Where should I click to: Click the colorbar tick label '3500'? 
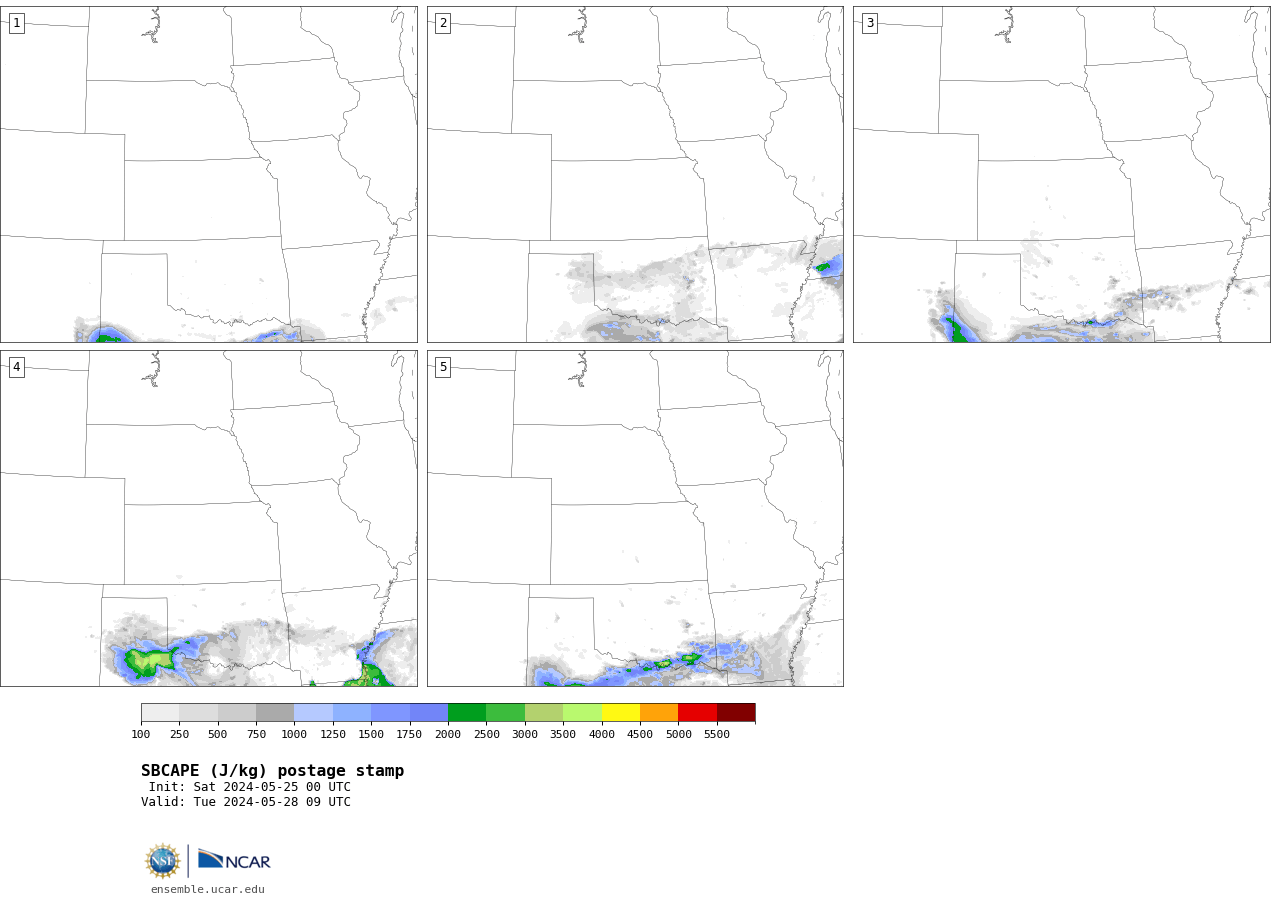(563, 735)
